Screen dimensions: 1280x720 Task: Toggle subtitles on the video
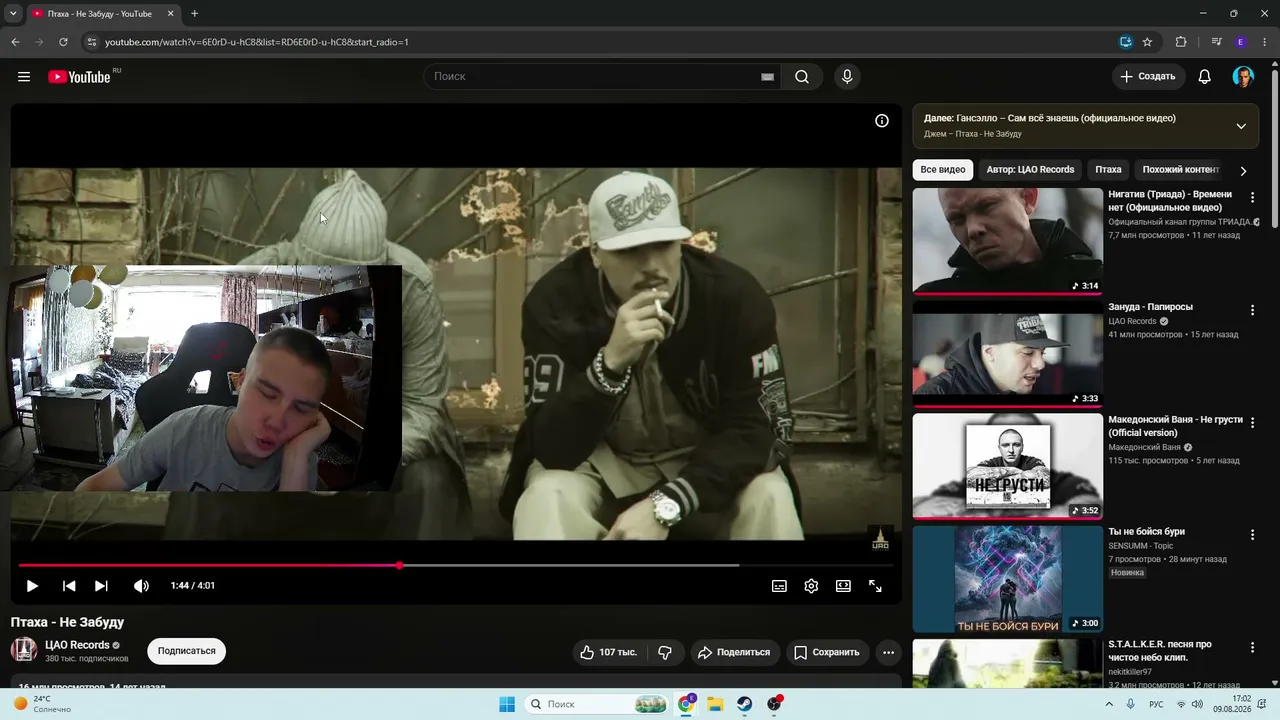click(x=779, y=586)
